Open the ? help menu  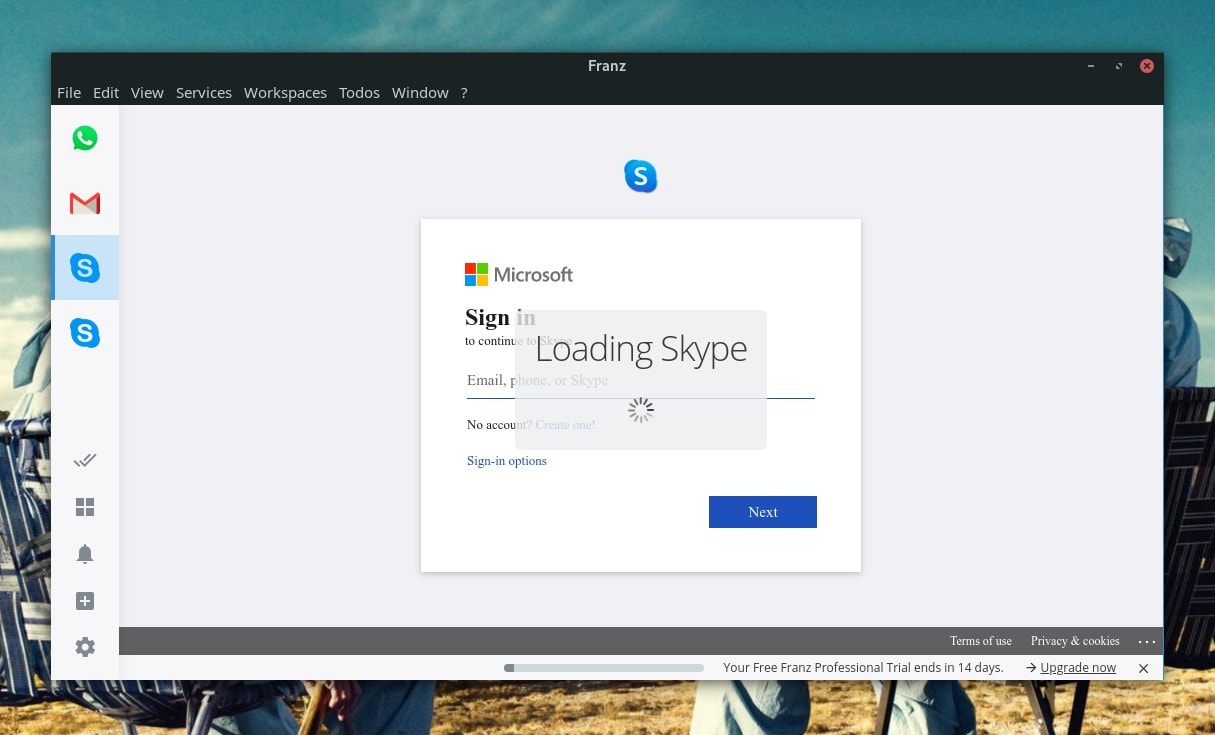click(x=464, y=93)
